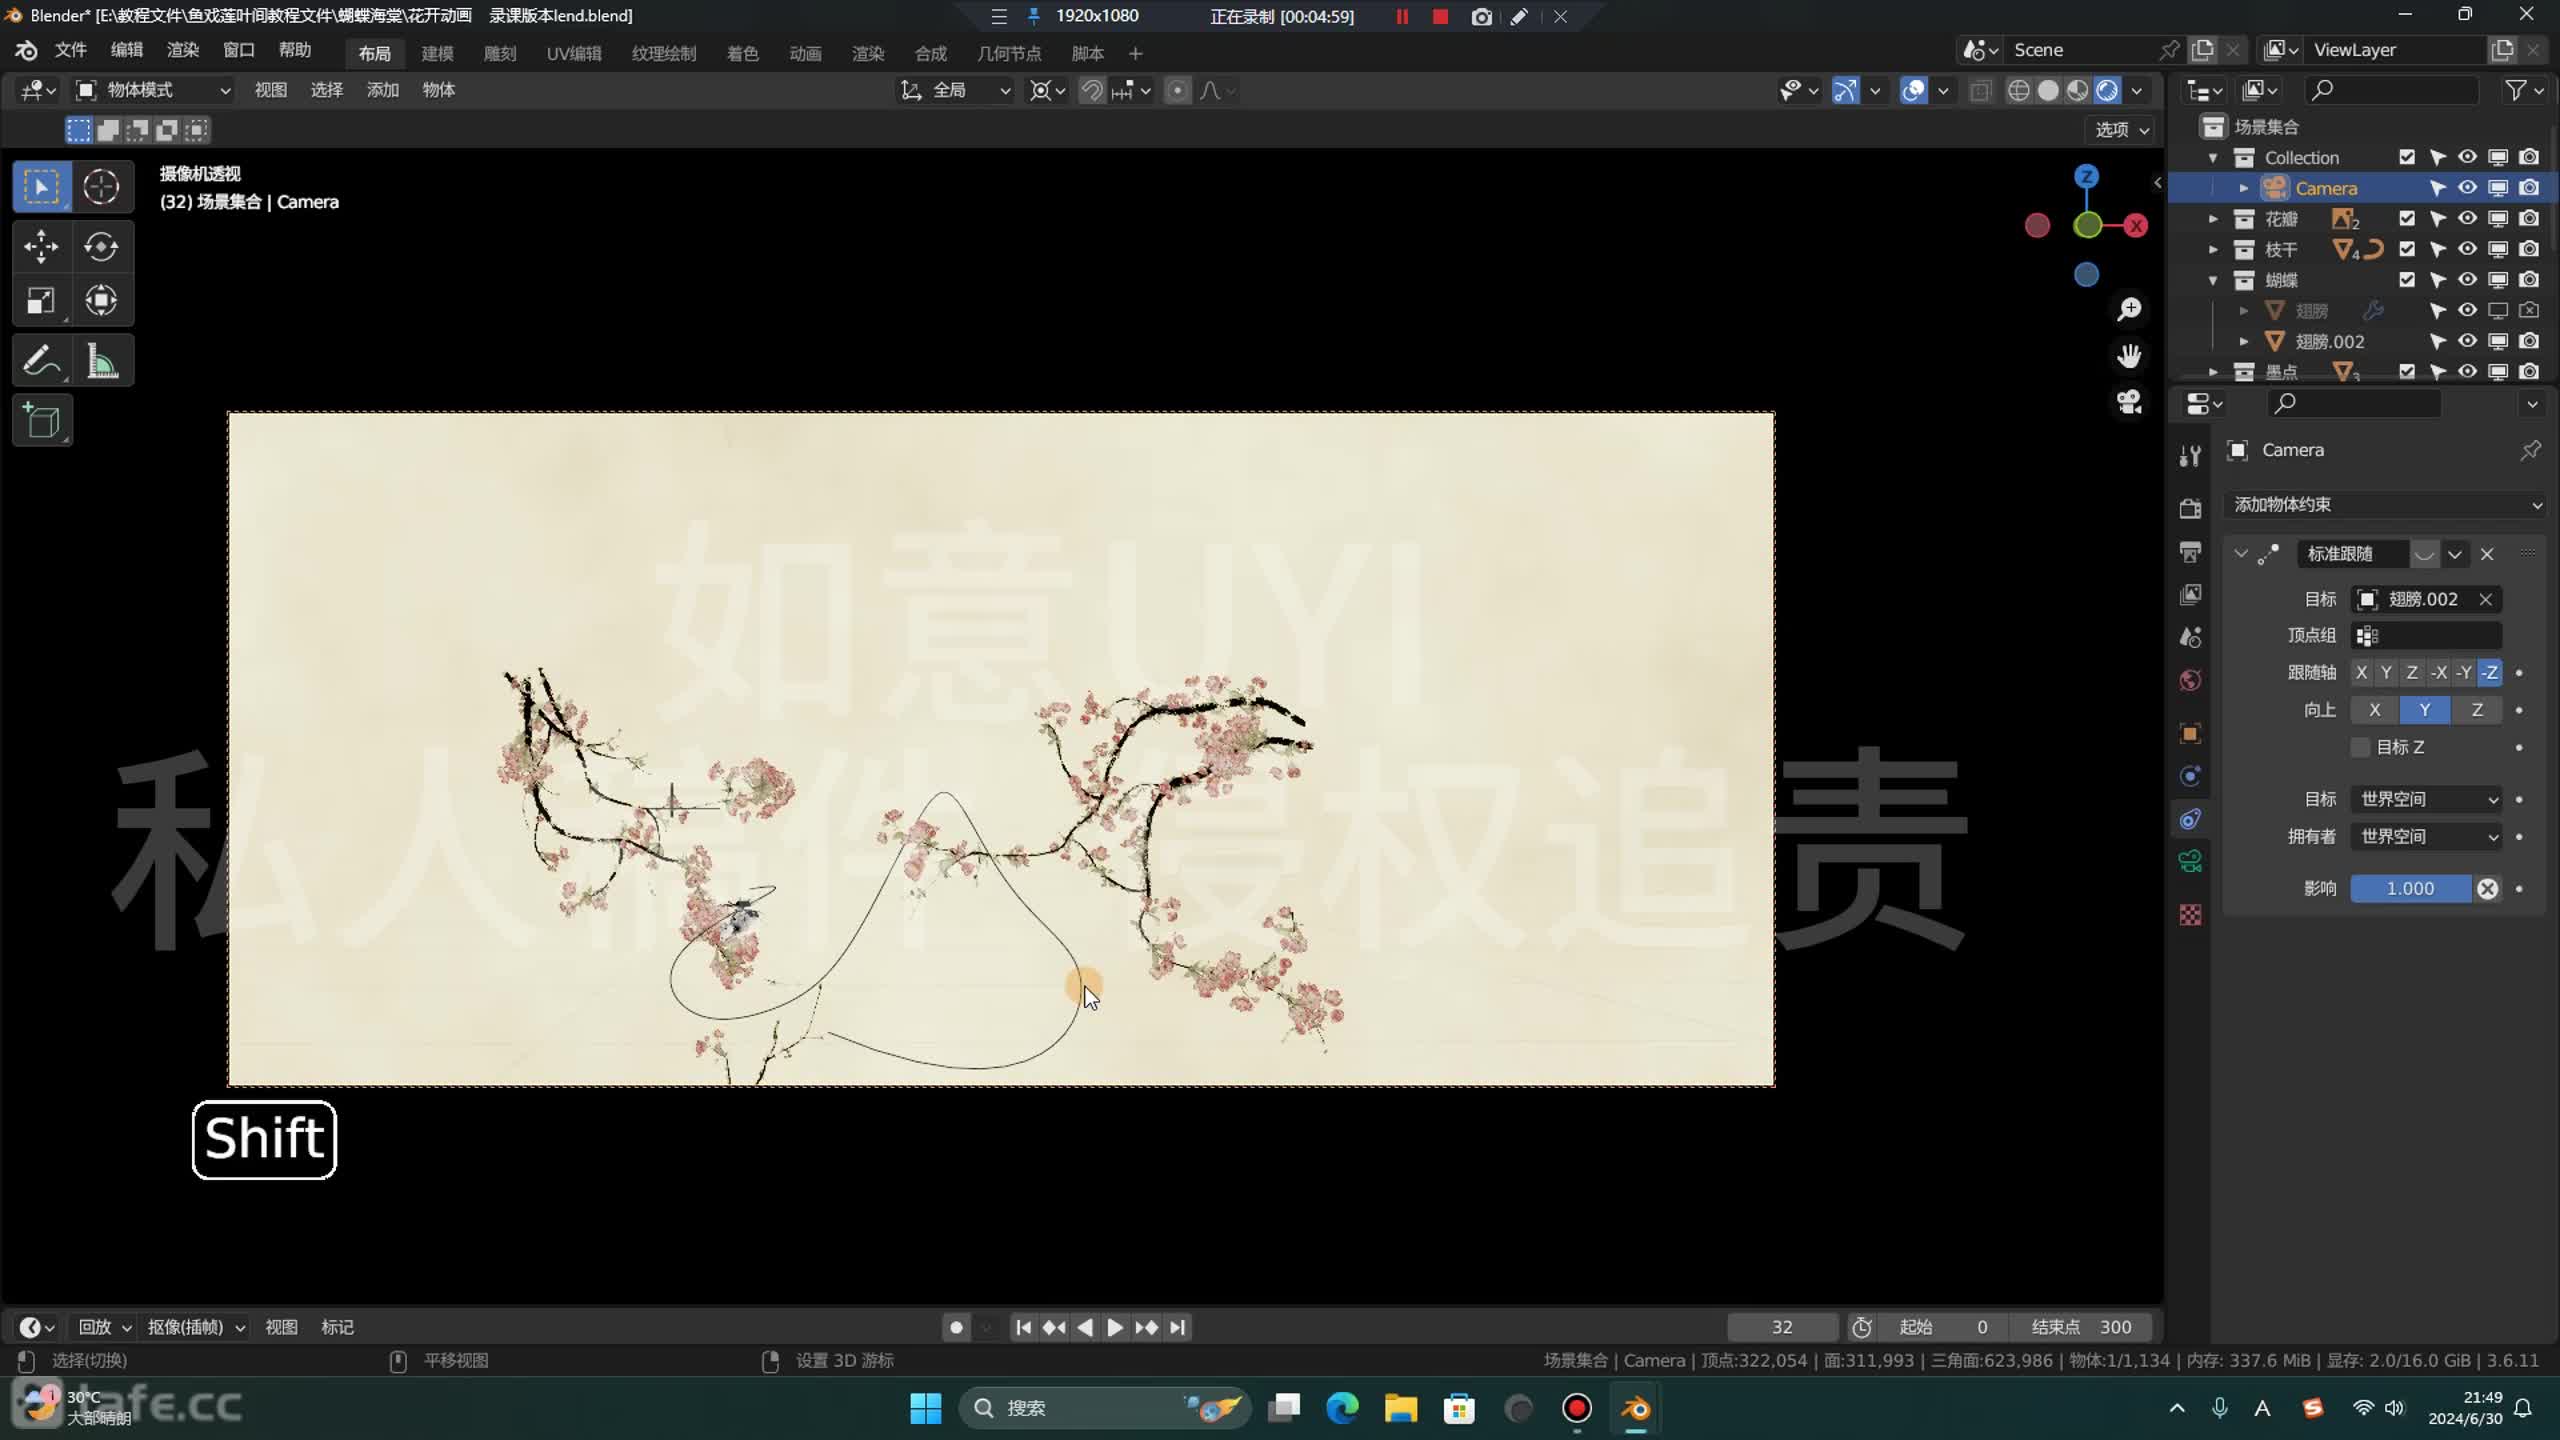This screenshot has height=1440, width=2560.
Task: Uncheck the 蝴蝶 collection checkbox
Action: point(2407,280)
